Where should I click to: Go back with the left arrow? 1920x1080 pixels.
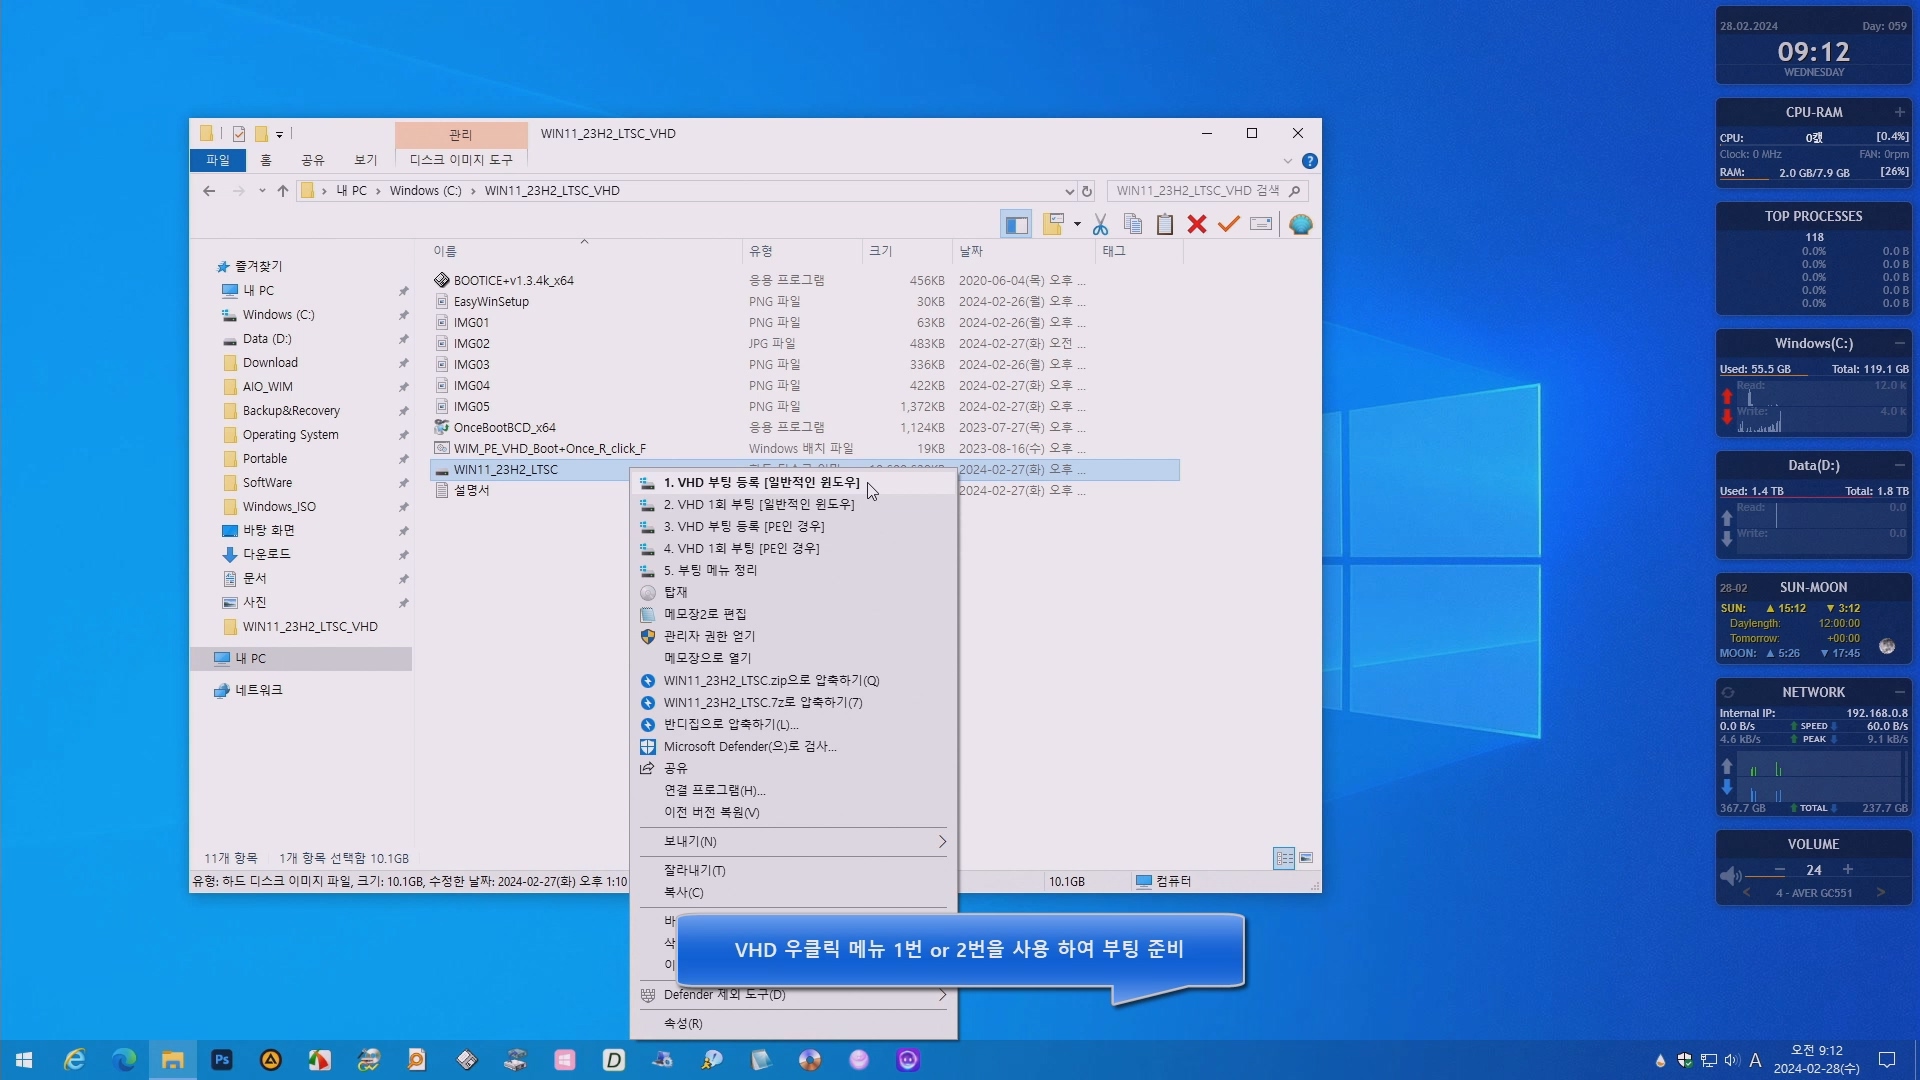point(208,191)
